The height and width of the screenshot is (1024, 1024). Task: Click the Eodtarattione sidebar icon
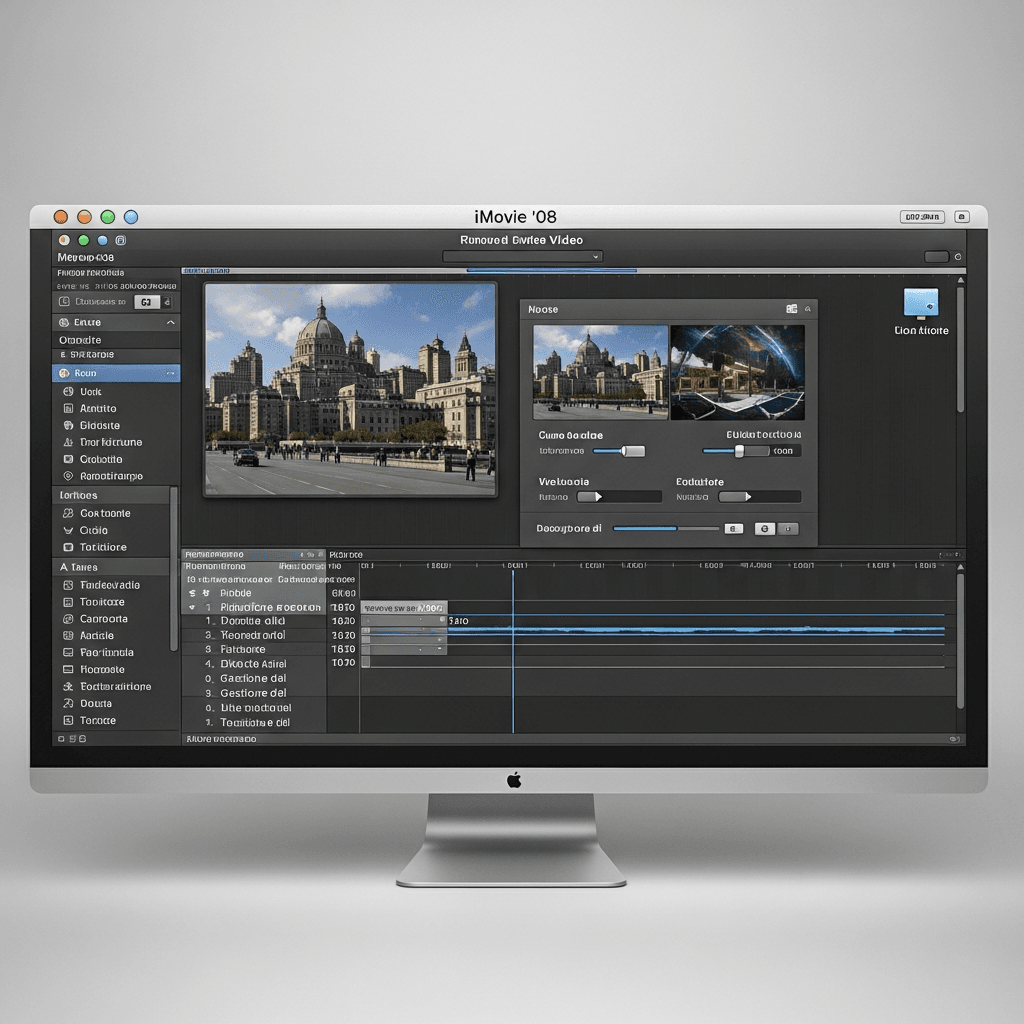[68, 687]
